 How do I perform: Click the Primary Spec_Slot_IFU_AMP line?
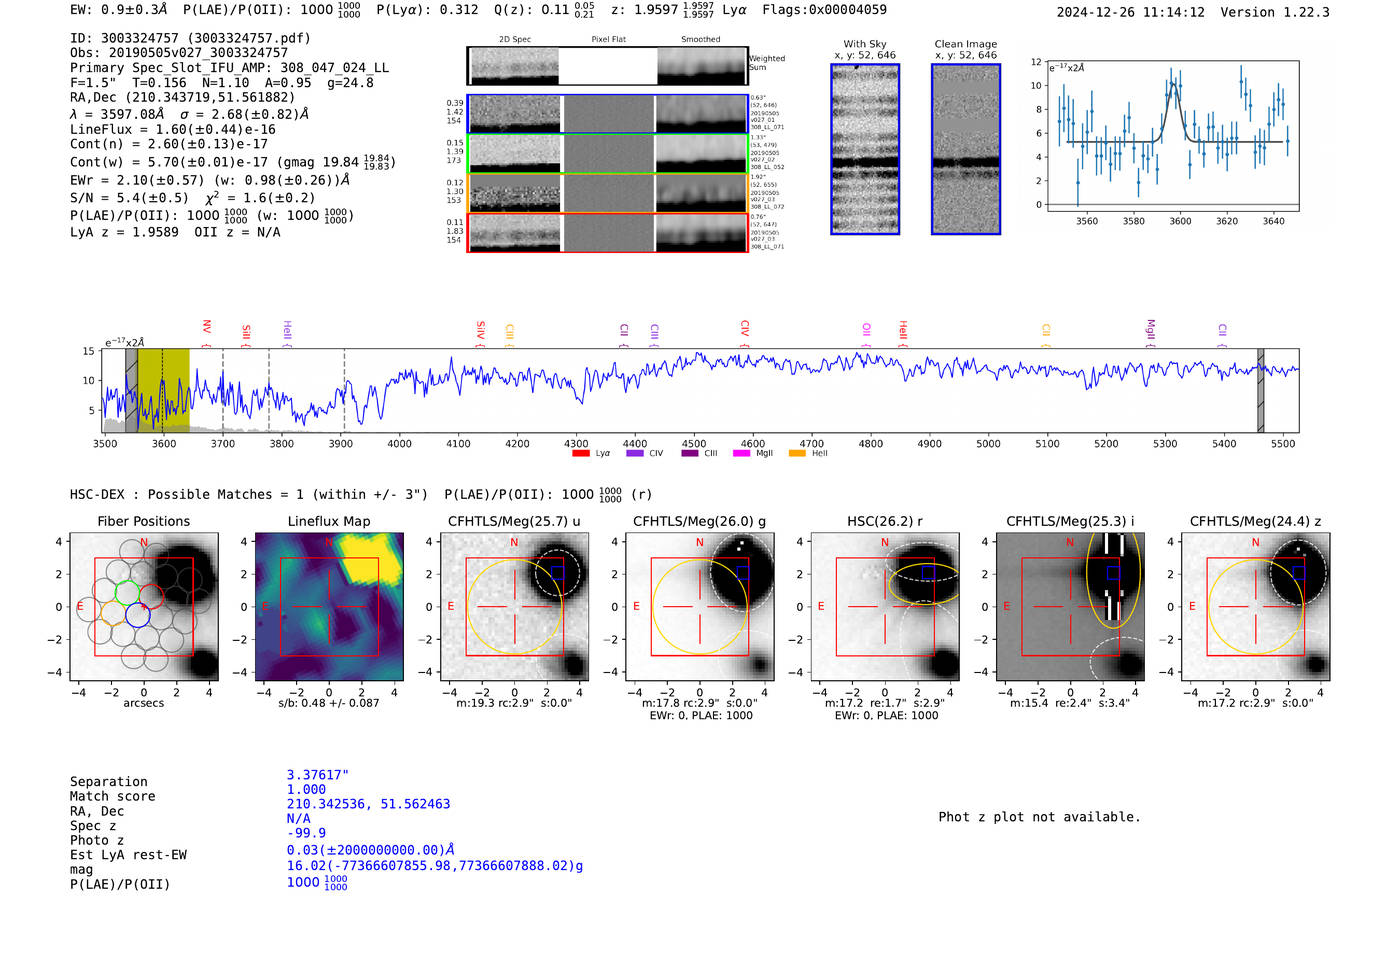coord(229,68)
